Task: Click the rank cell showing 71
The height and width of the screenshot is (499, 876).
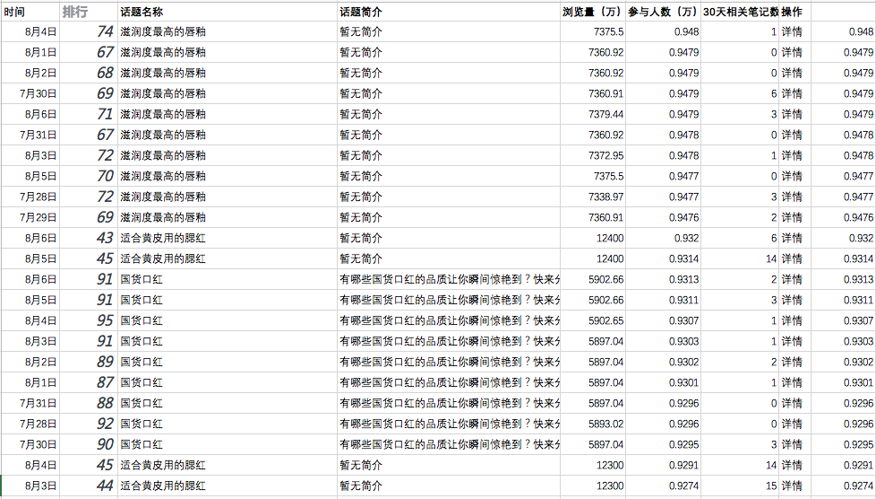Action: pyautogui.click(x=88, y=115)
